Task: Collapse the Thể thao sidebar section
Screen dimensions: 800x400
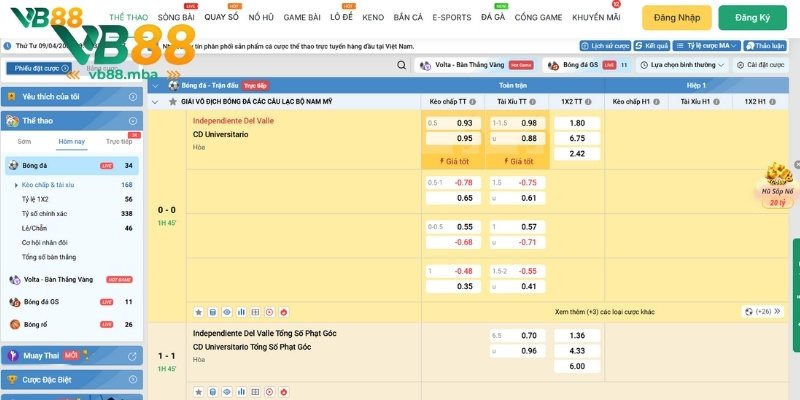Action: [x=132, y=121]
